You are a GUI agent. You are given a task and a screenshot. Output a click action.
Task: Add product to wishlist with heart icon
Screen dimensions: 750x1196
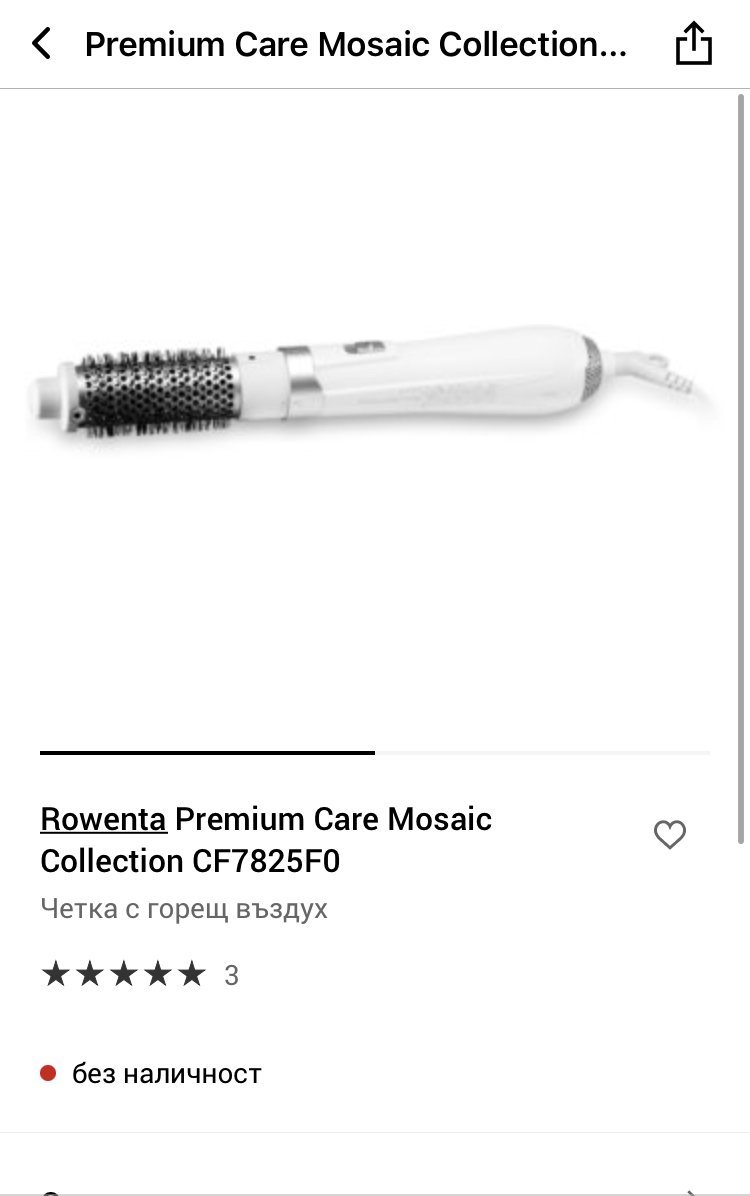[670, 834]
